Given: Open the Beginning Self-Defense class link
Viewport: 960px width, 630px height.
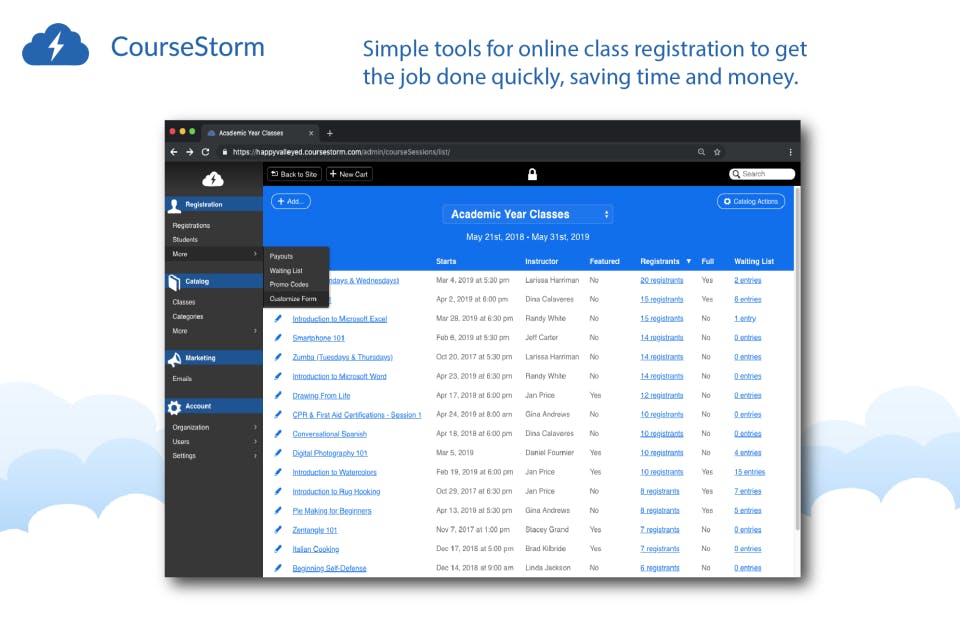Looking at the screenshot, I should tap(329, 568).
